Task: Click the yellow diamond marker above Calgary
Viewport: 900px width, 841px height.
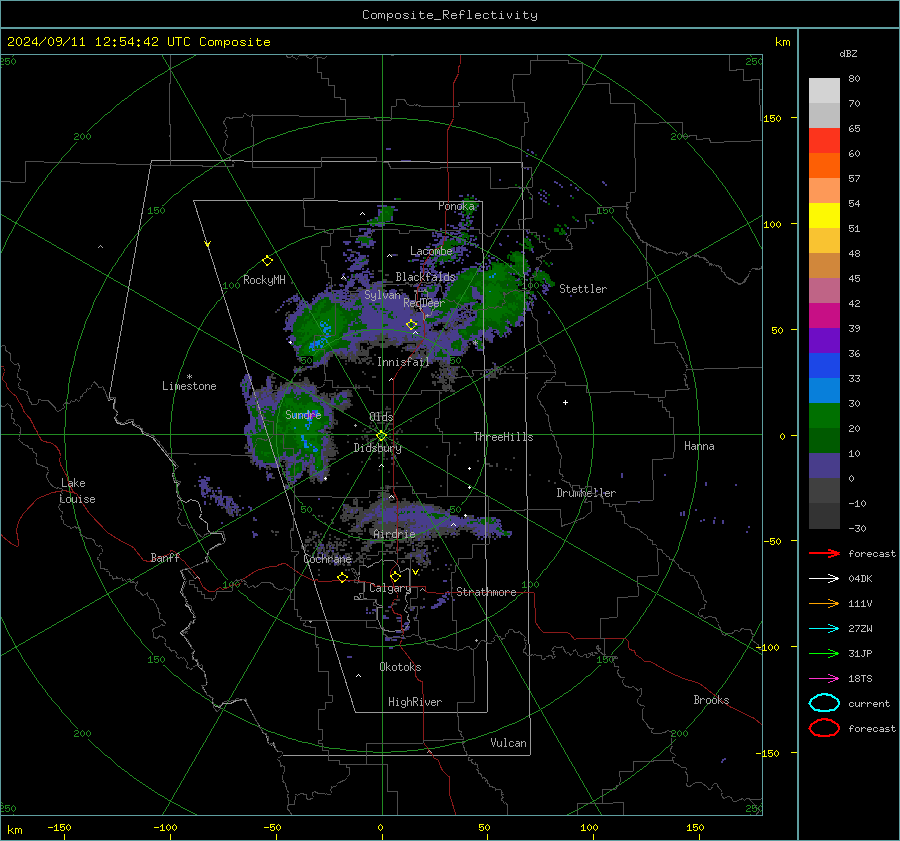Action: click(395, 576)
